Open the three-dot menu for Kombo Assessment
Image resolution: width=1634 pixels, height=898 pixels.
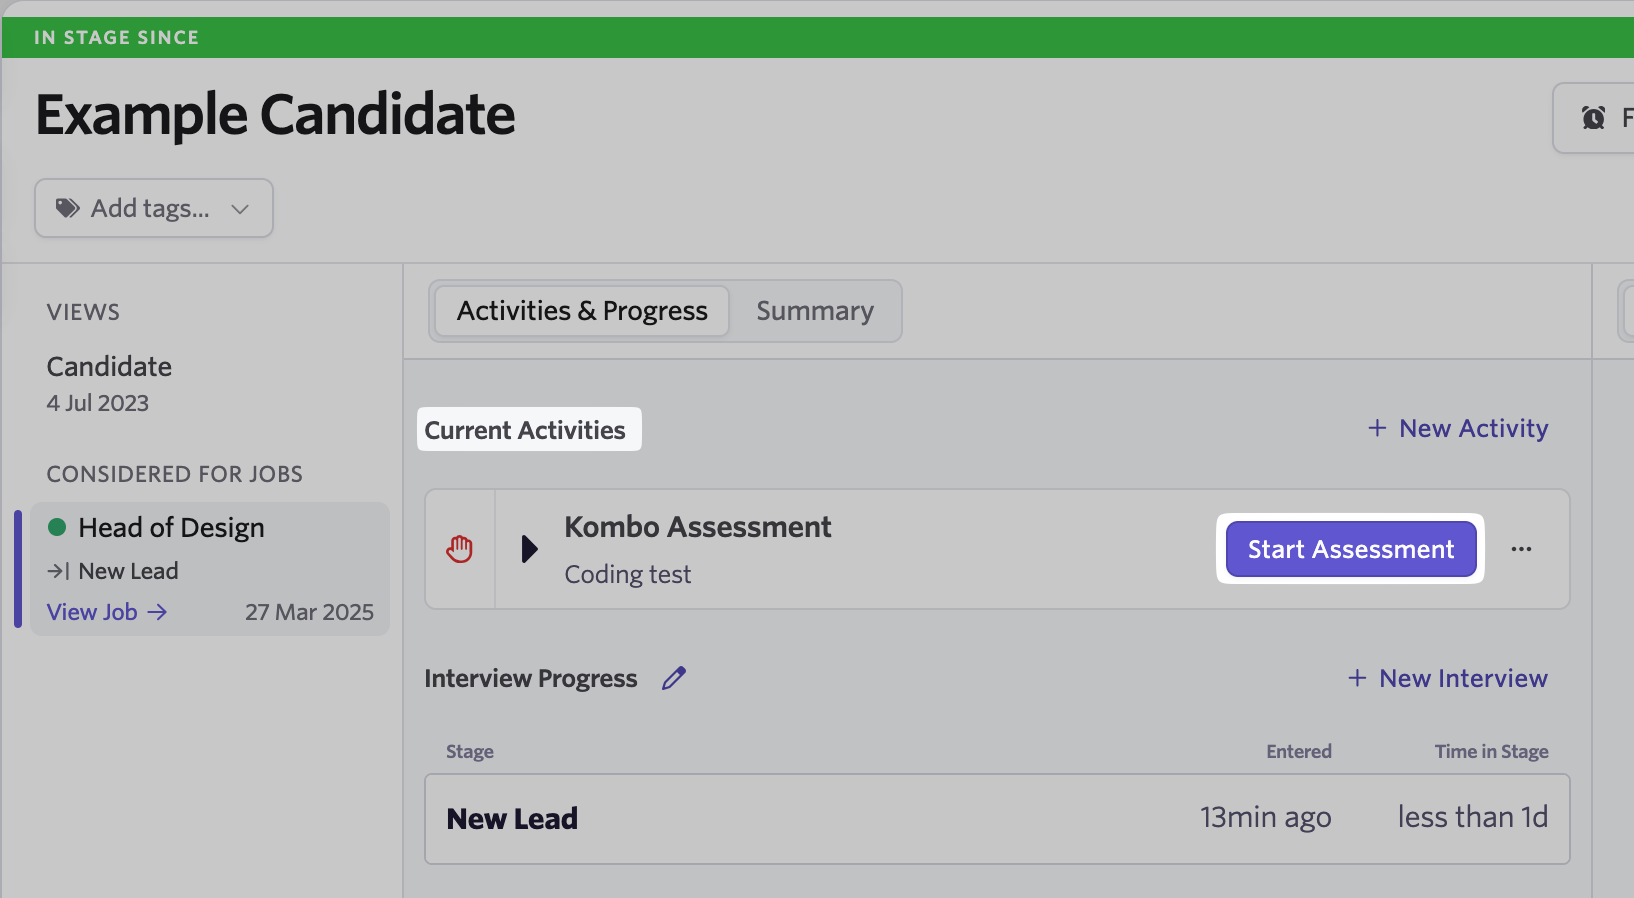(x=1521, y=549)
